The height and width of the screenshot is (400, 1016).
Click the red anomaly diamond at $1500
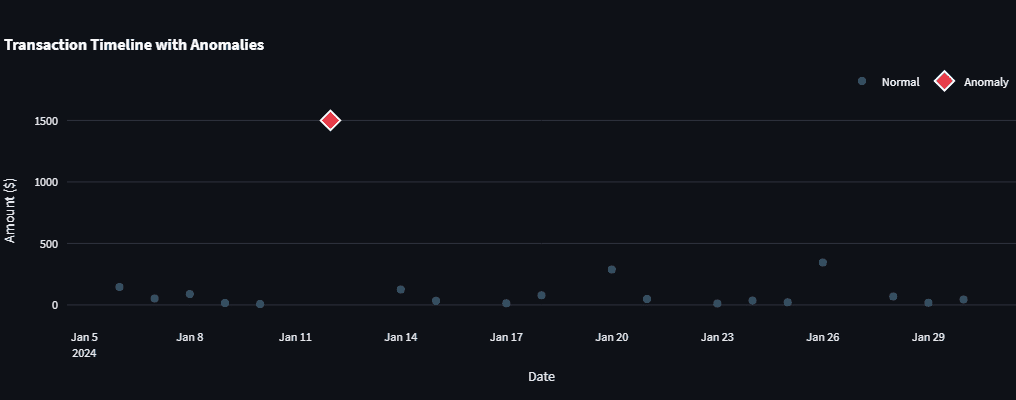(x=330, y=120)
